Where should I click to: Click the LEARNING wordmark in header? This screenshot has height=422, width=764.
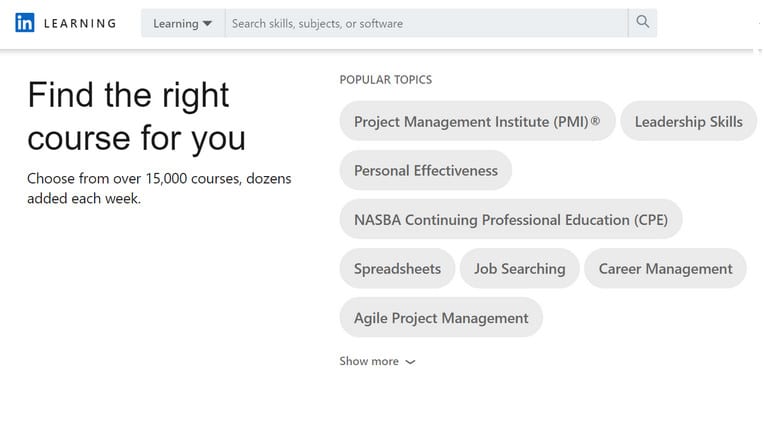pyautogui.click(x=80, y=23)
